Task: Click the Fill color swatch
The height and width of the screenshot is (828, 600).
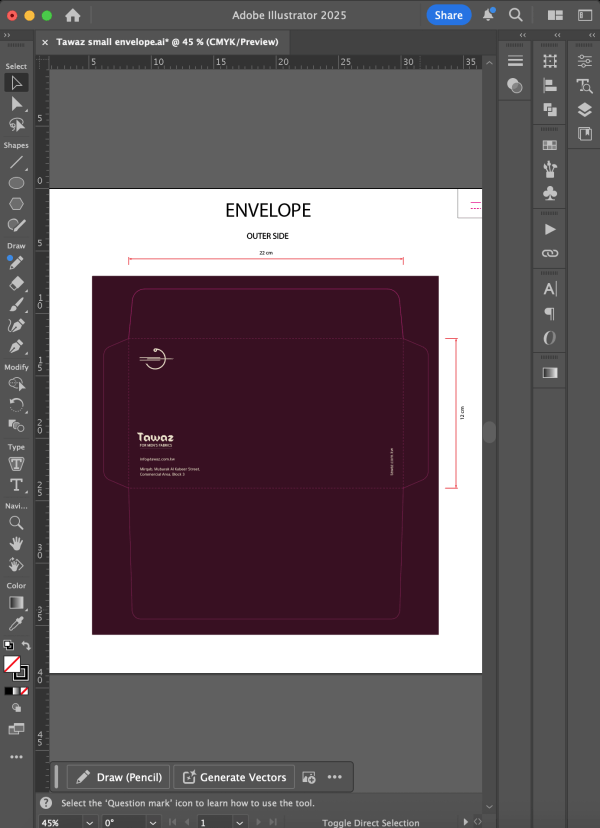Action: coord(11,664)
